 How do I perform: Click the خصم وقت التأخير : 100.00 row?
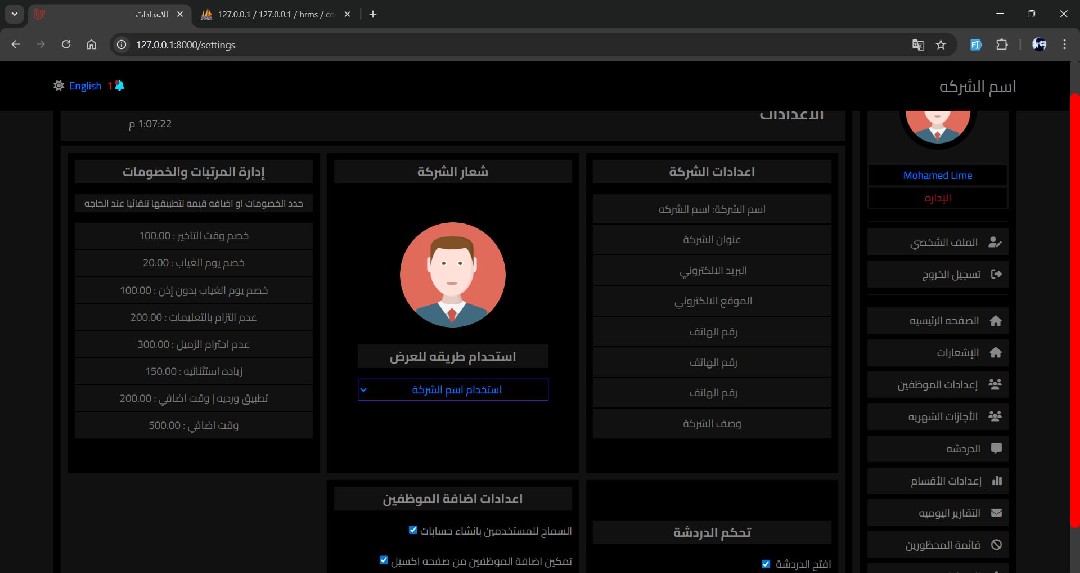click(x=194, y=236)
